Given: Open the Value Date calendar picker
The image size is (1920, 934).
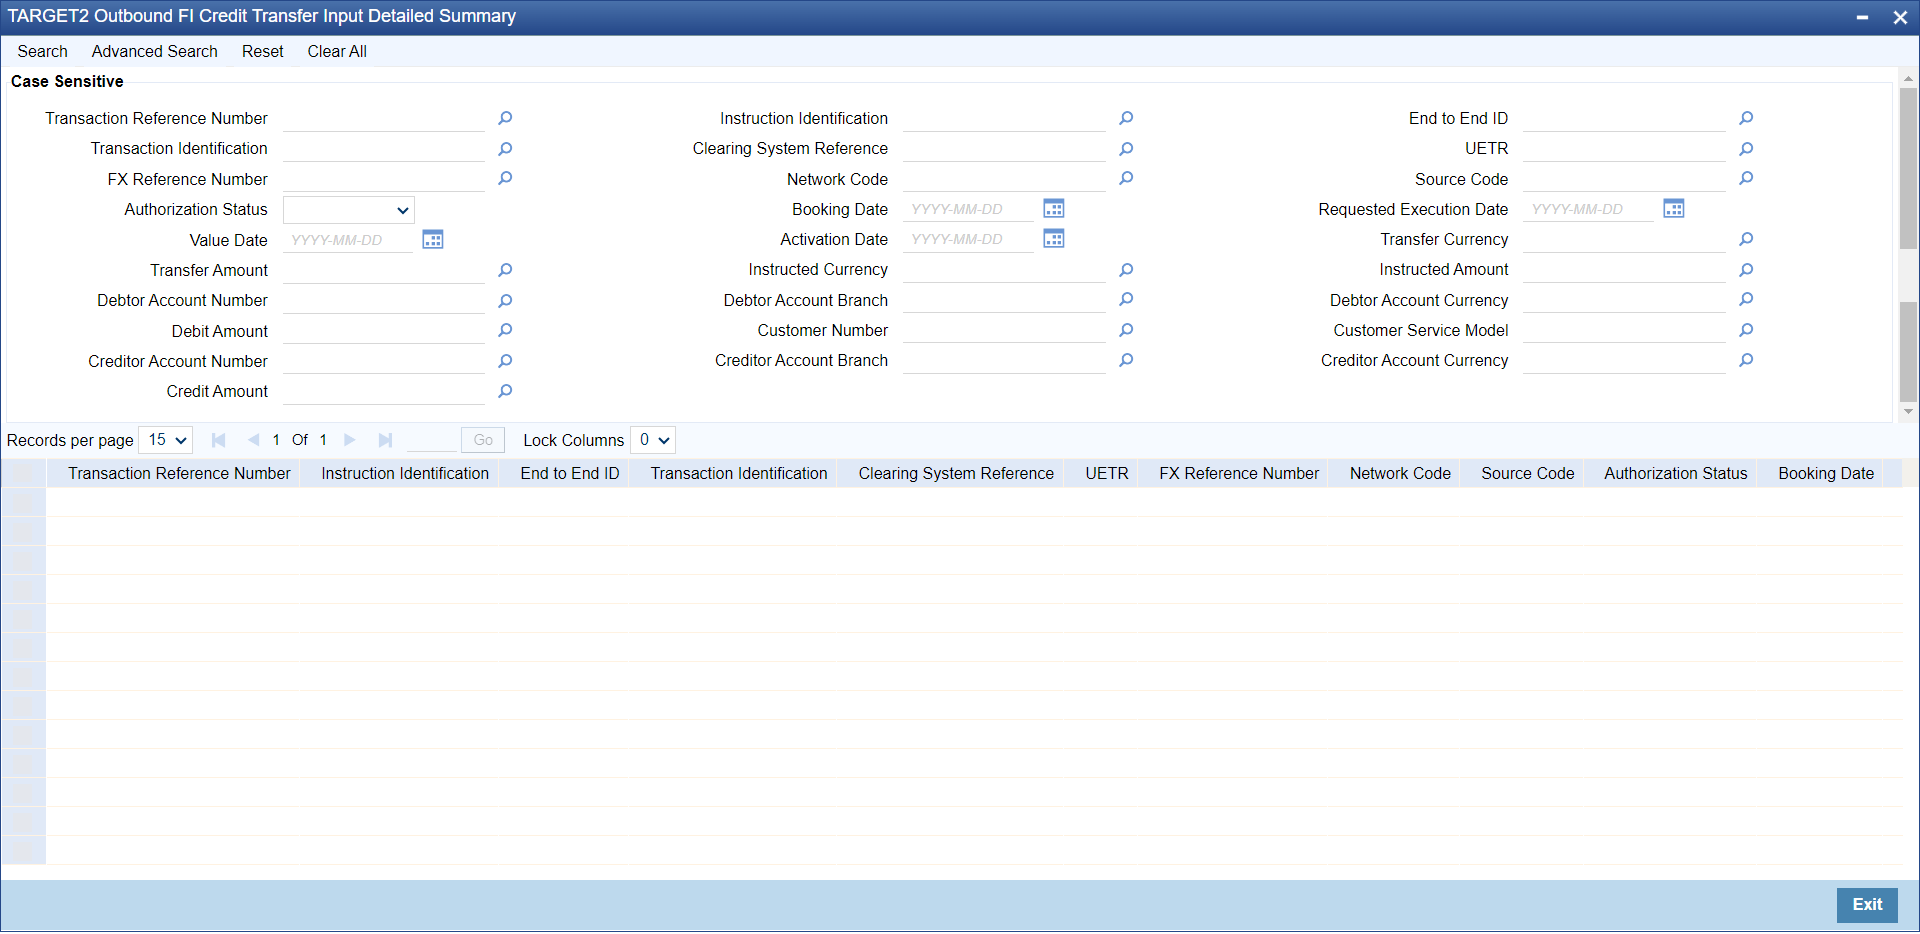Looking at the screenshot, I should pos(433,239).
